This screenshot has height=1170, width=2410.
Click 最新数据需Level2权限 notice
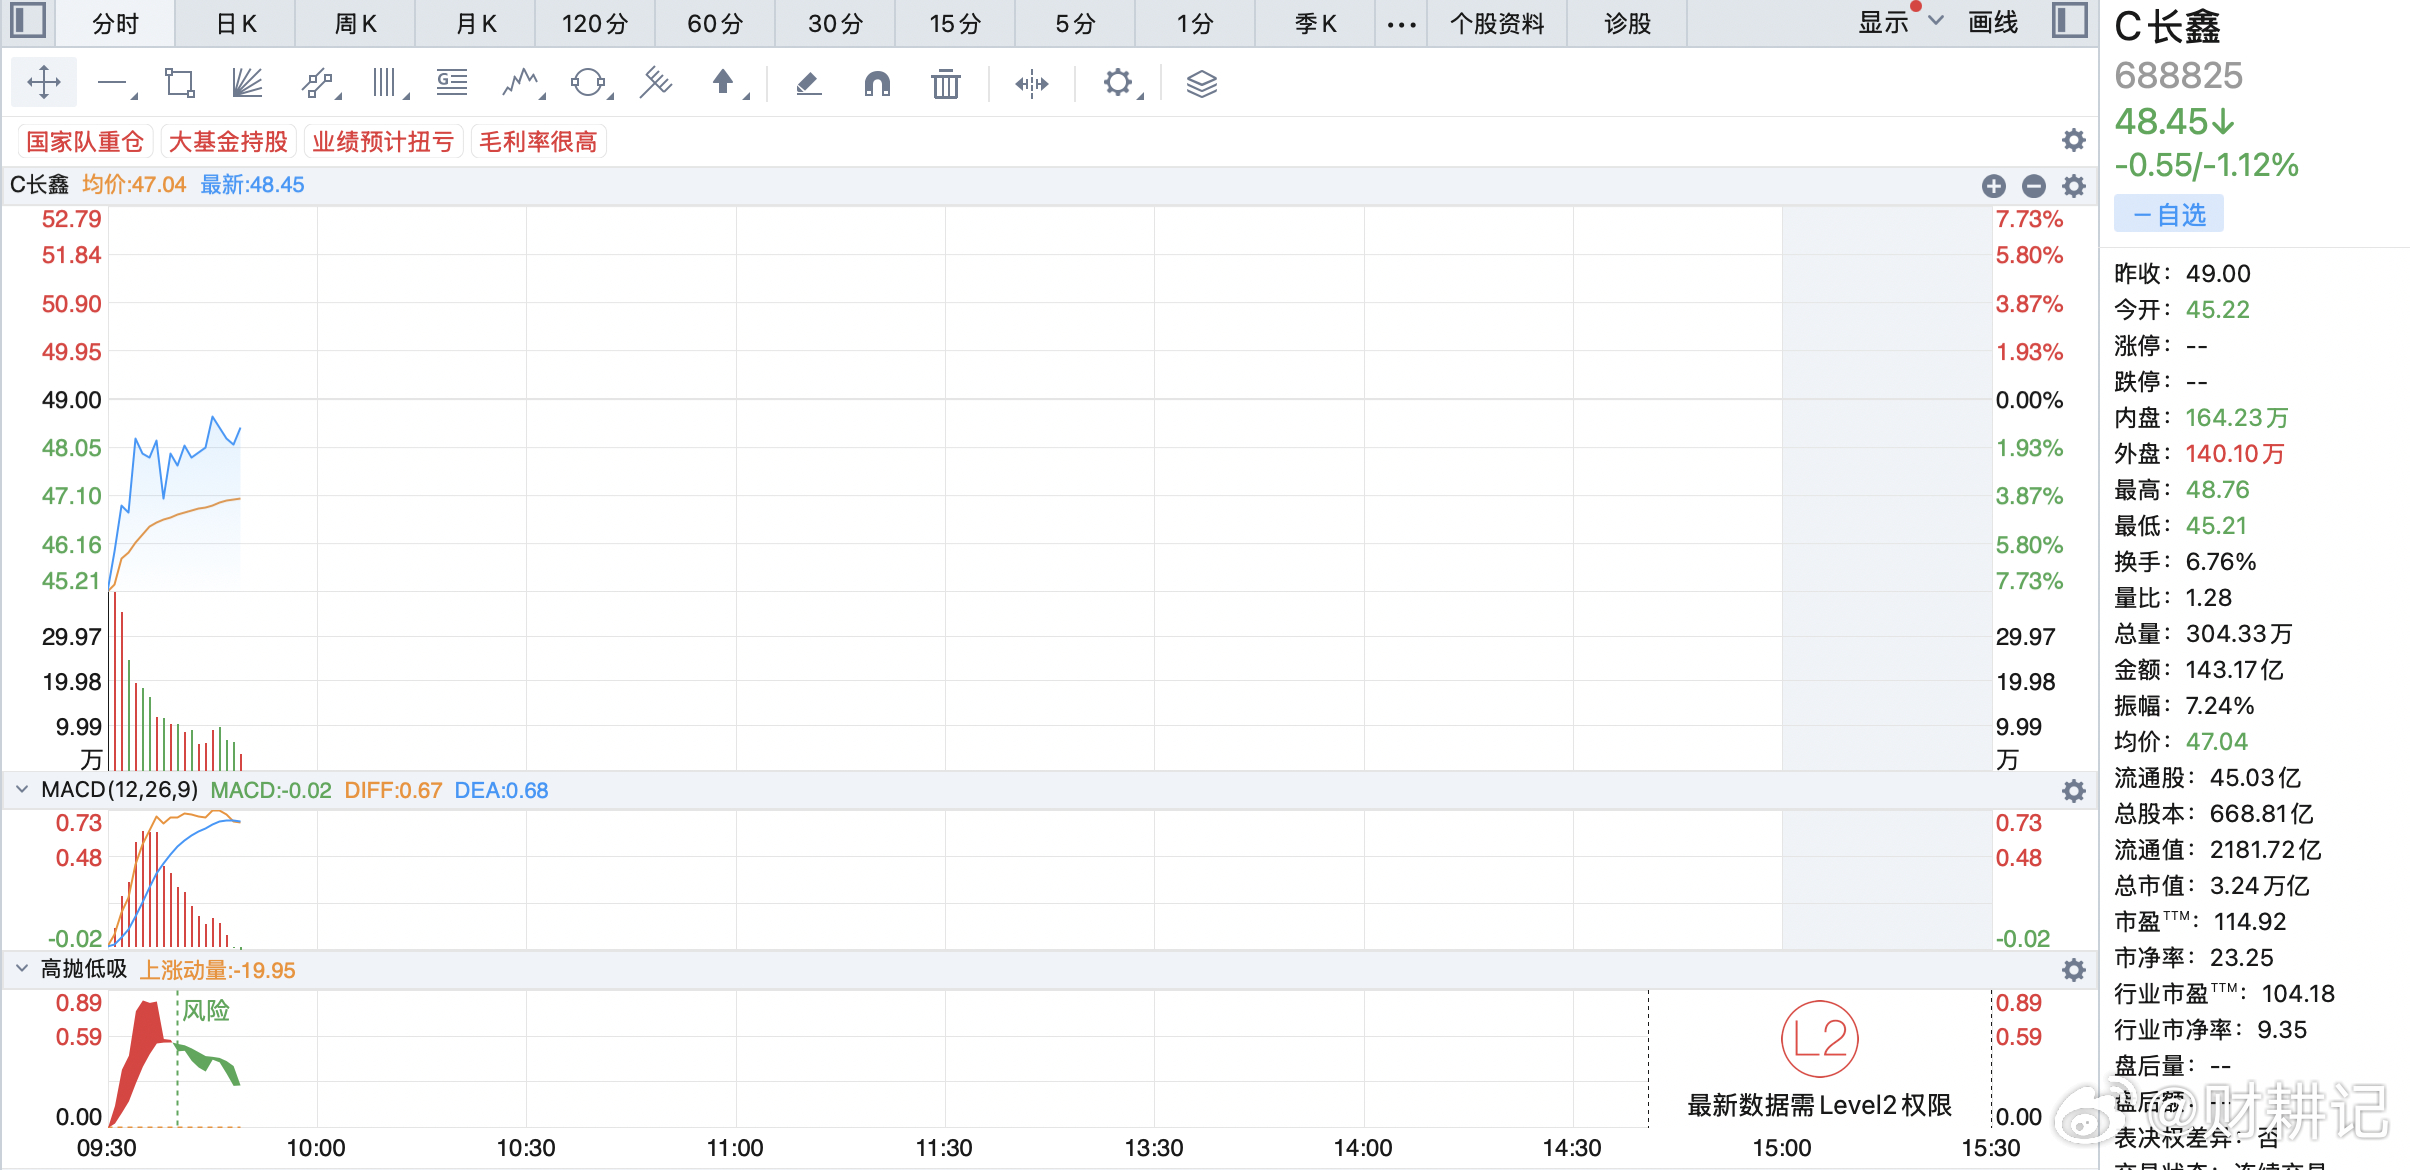[x=1819, y=1105]
